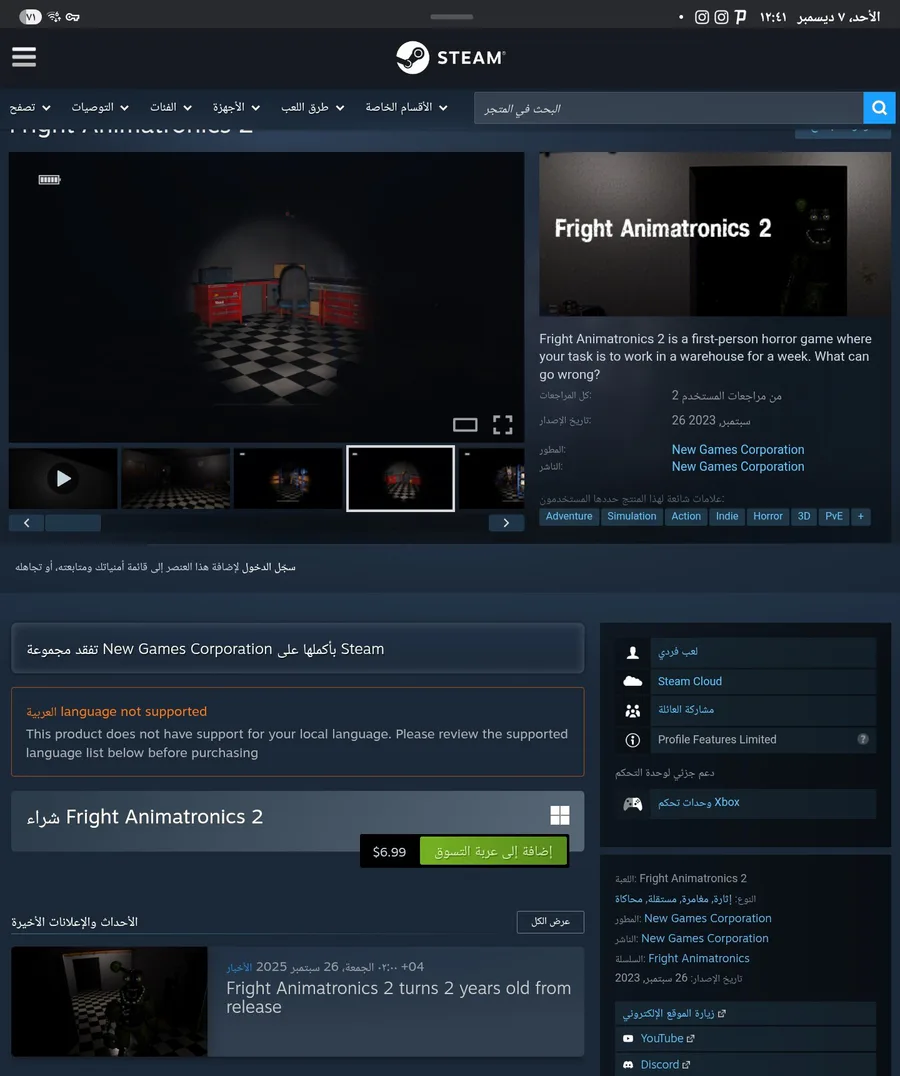Viewport: 900px width, 1076px height.
Task: Expand the التوصيات recommendations dropdown
Action: click(x=100, y=108)
